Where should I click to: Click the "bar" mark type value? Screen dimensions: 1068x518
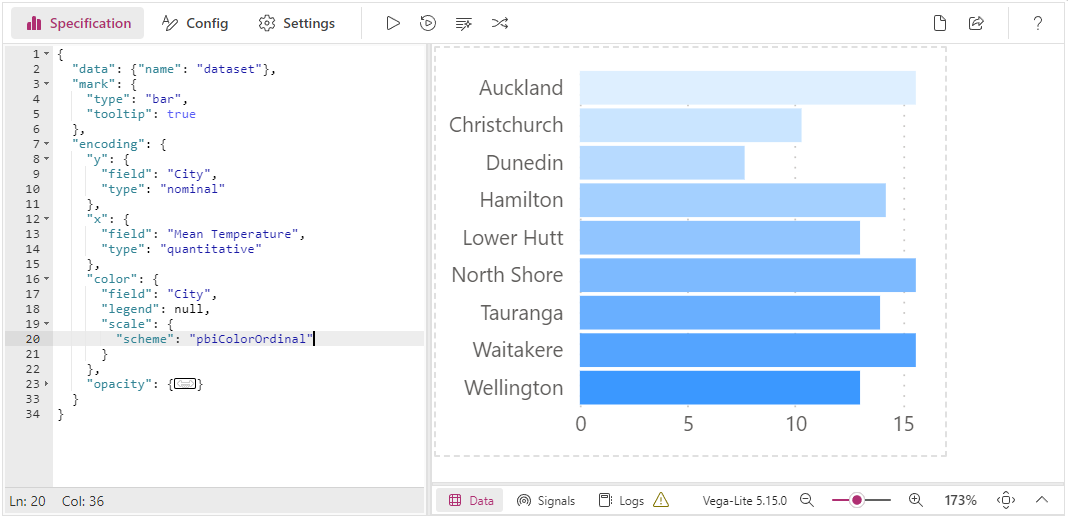(163, 99)
